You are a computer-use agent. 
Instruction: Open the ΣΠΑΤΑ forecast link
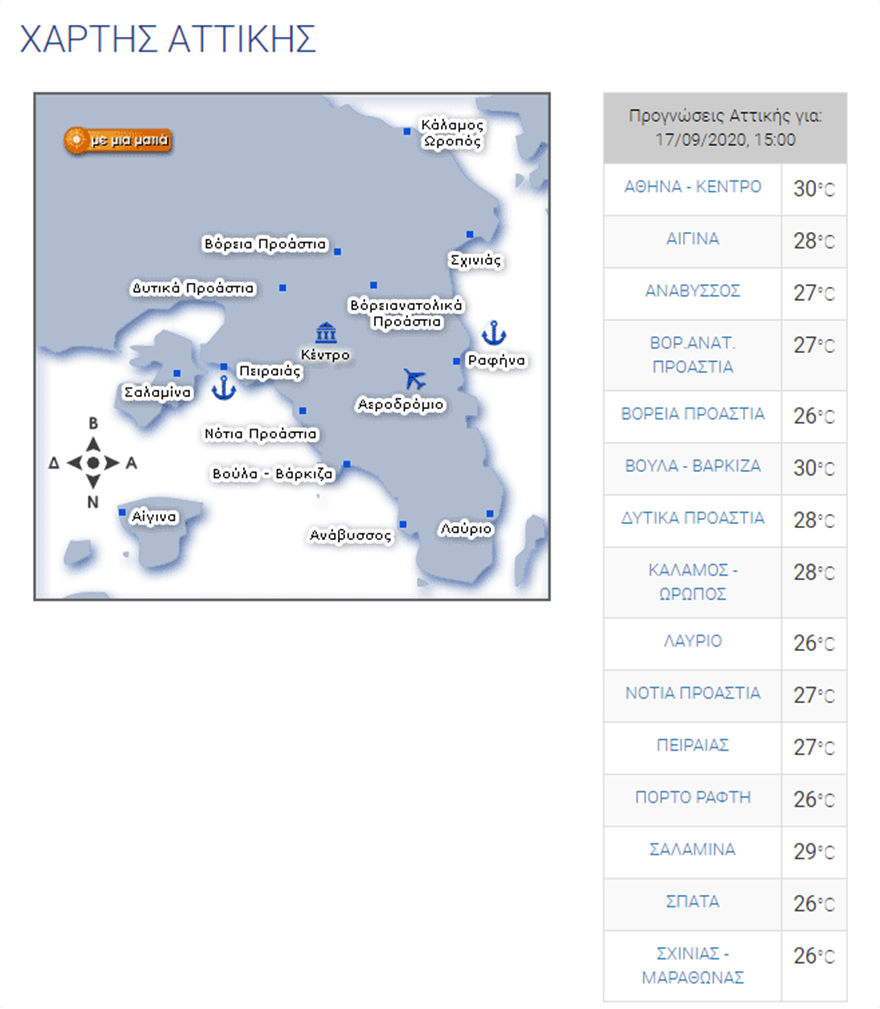coord(692,901)
